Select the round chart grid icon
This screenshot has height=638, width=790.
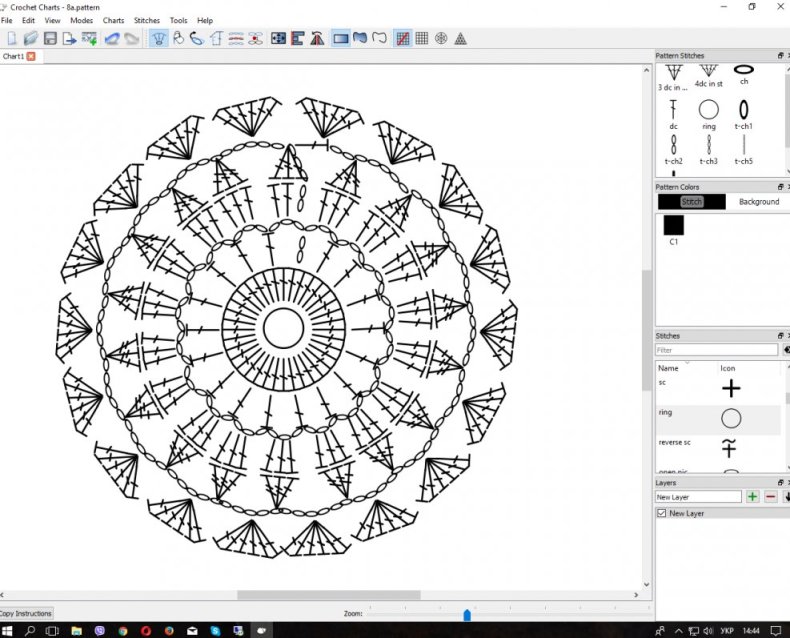(440, 38)
